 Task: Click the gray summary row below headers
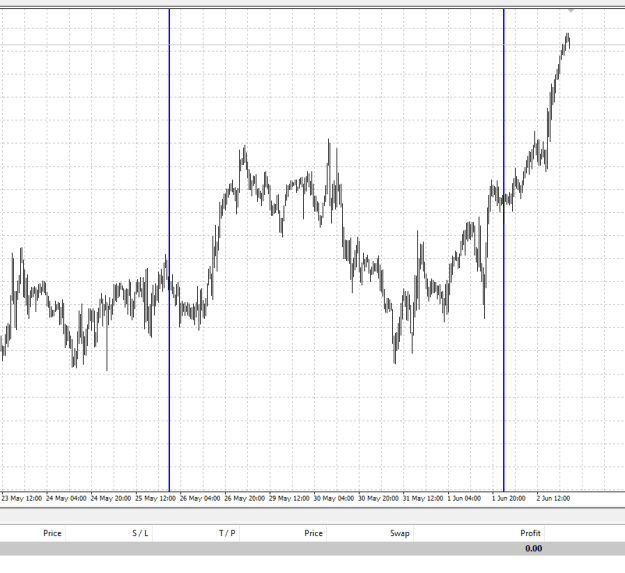tap(312, 549)
